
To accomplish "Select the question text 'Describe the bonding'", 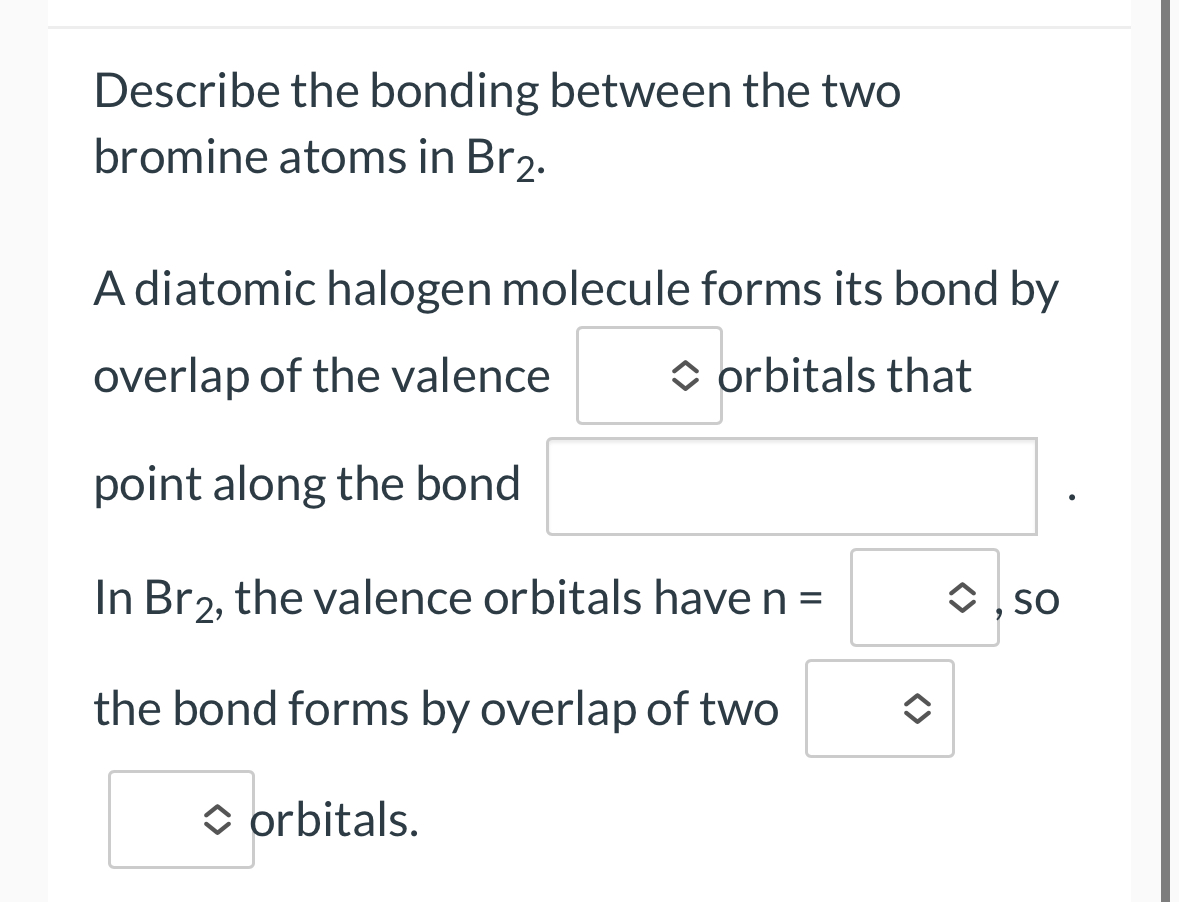I will (x=300, y=91).
